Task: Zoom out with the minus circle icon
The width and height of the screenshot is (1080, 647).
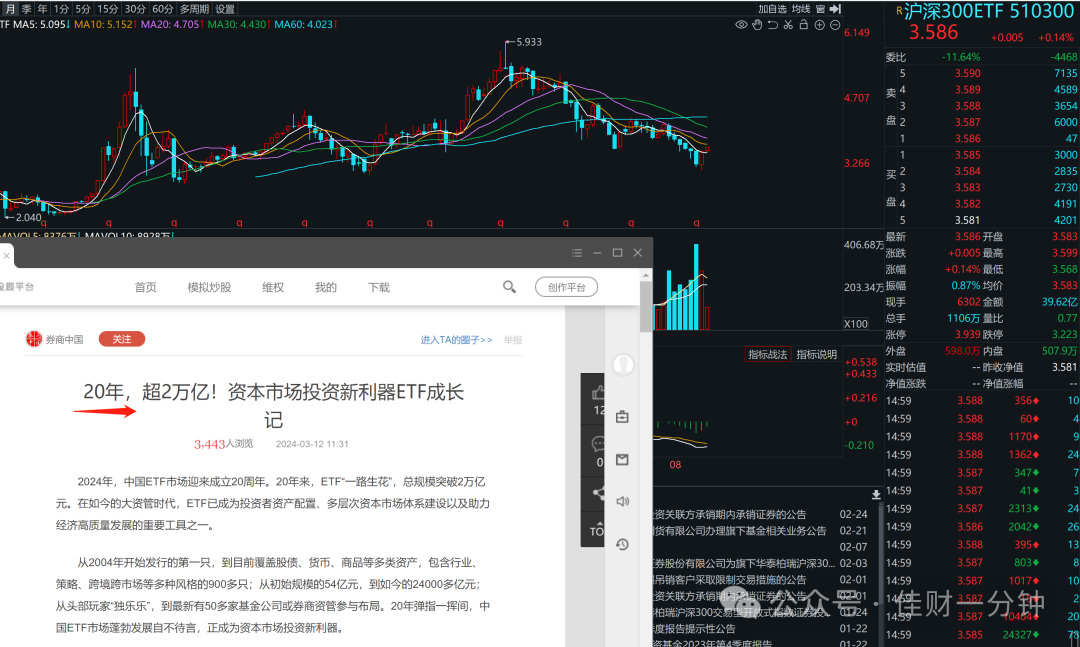Action: (835, 25)
